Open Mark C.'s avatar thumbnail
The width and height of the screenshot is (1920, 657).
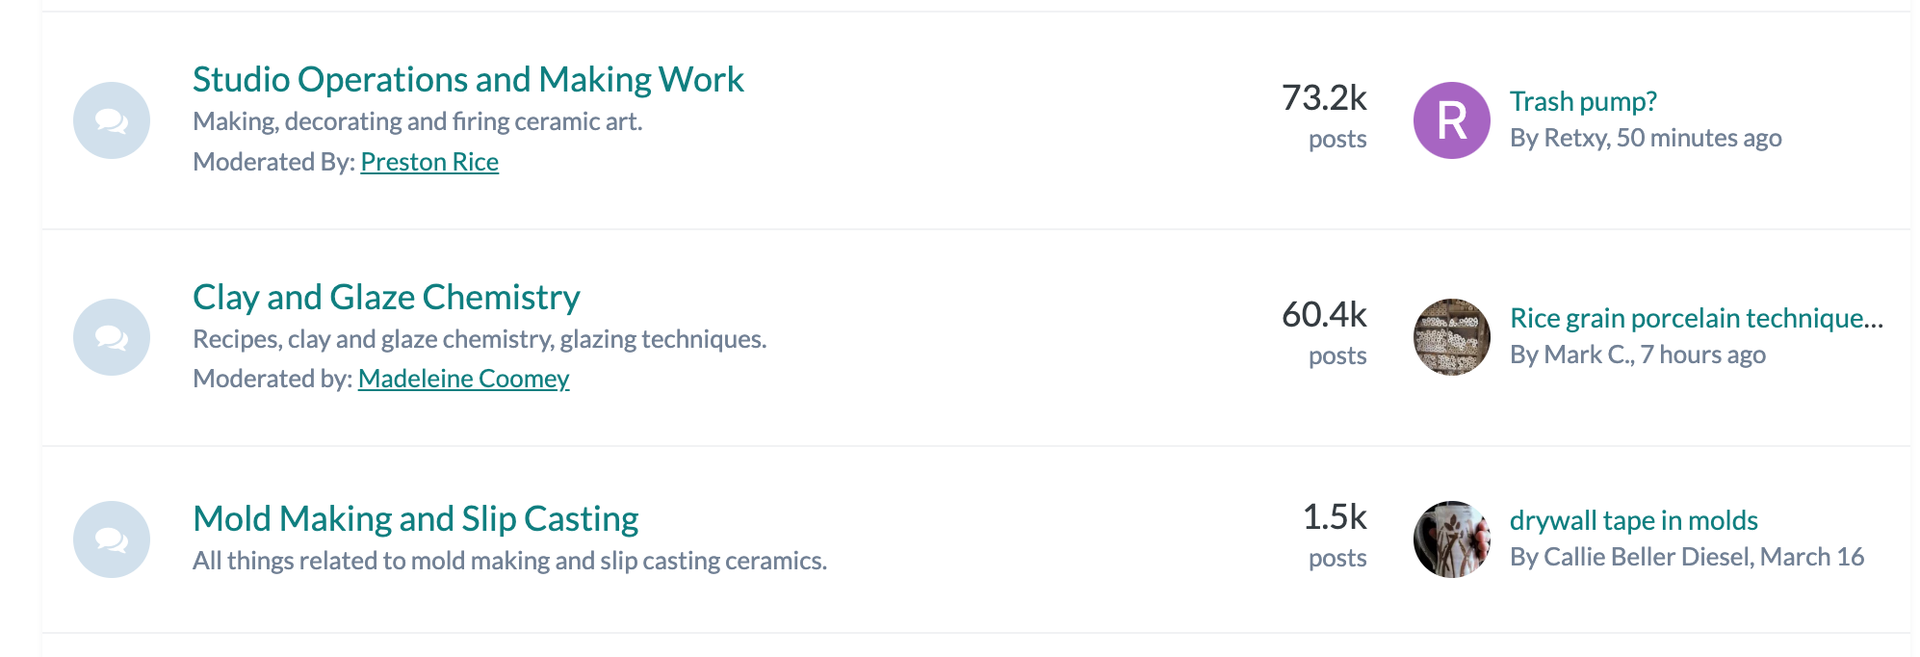tap(1451, 337)
